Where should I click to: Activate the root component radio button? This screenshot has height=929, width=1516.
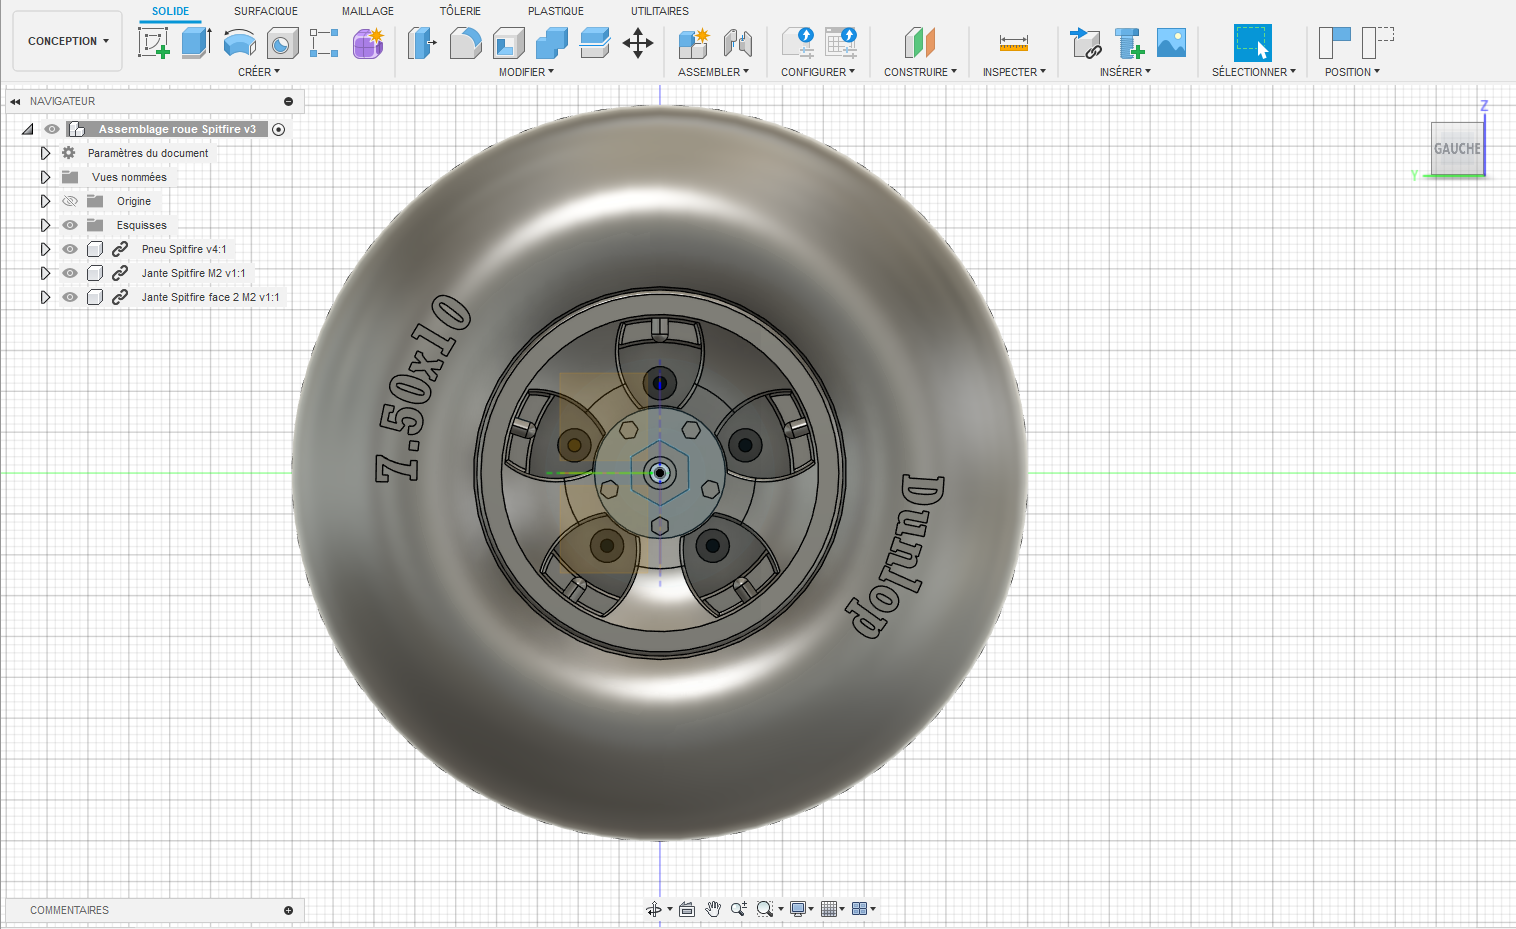coord(279,129)
